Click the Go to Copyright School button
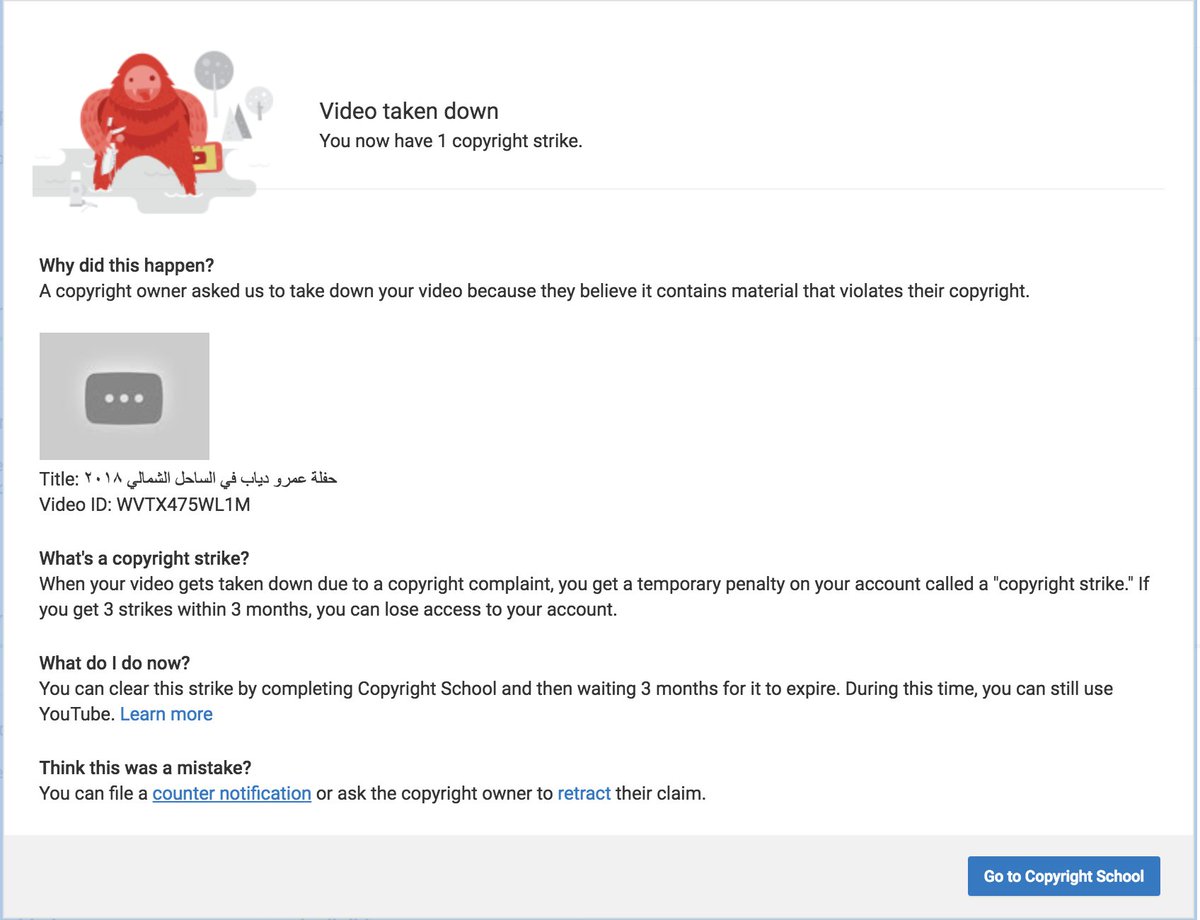The image size is (1200, 920). pos(1063,876)
